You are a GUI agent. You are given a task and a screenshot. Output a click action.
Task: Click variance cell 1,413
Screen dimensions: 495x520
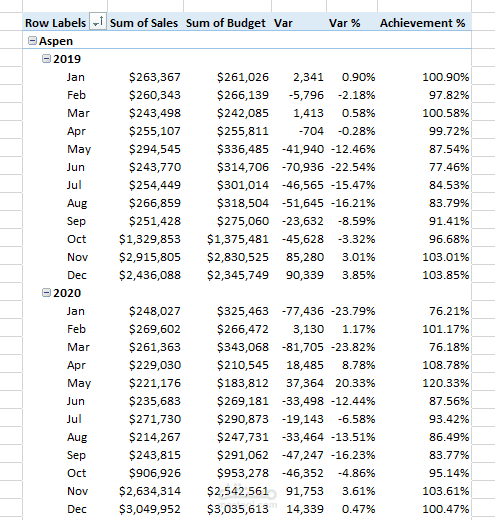pos(308,113)
